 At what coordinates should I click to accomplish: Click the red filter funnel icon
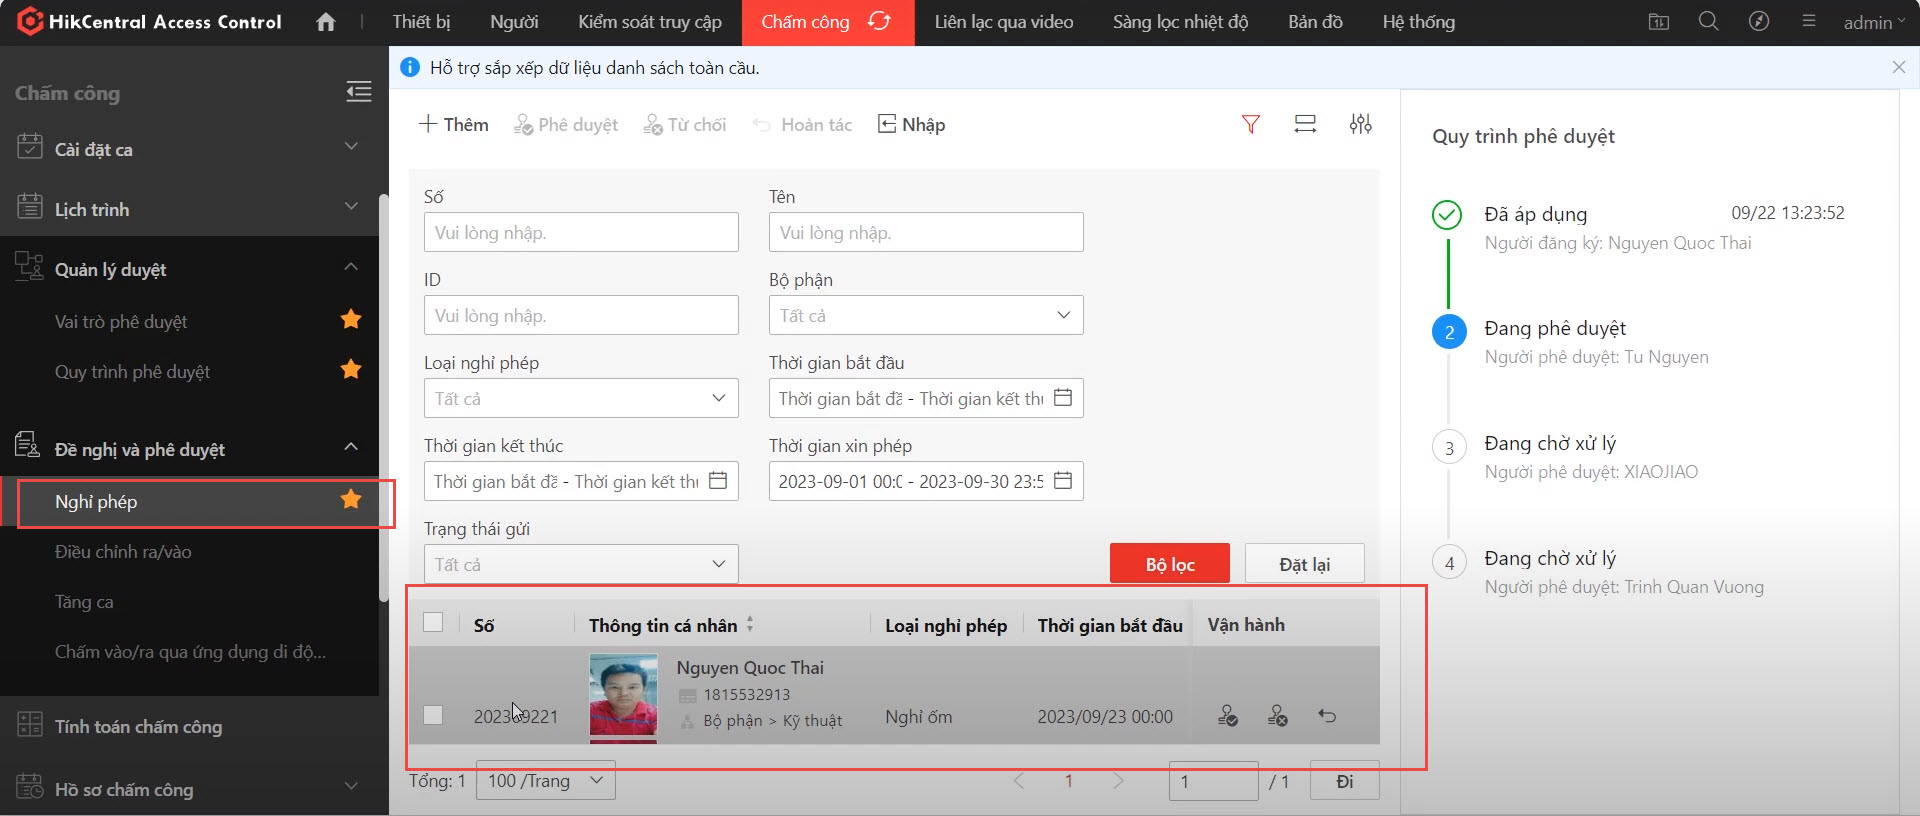tap(1250, 124)
